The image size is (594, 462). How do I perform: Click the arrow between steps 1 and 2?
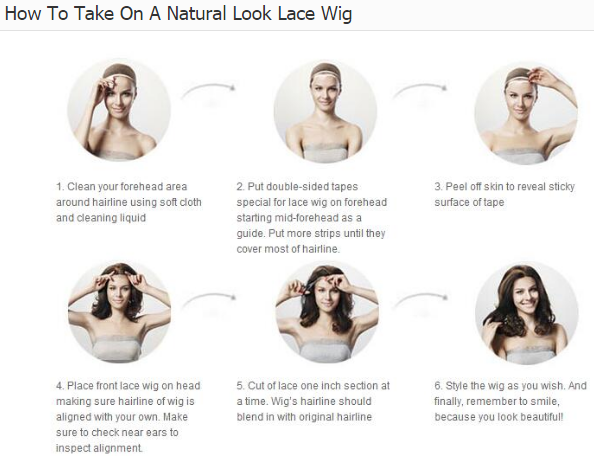click(x=208, y=91)
